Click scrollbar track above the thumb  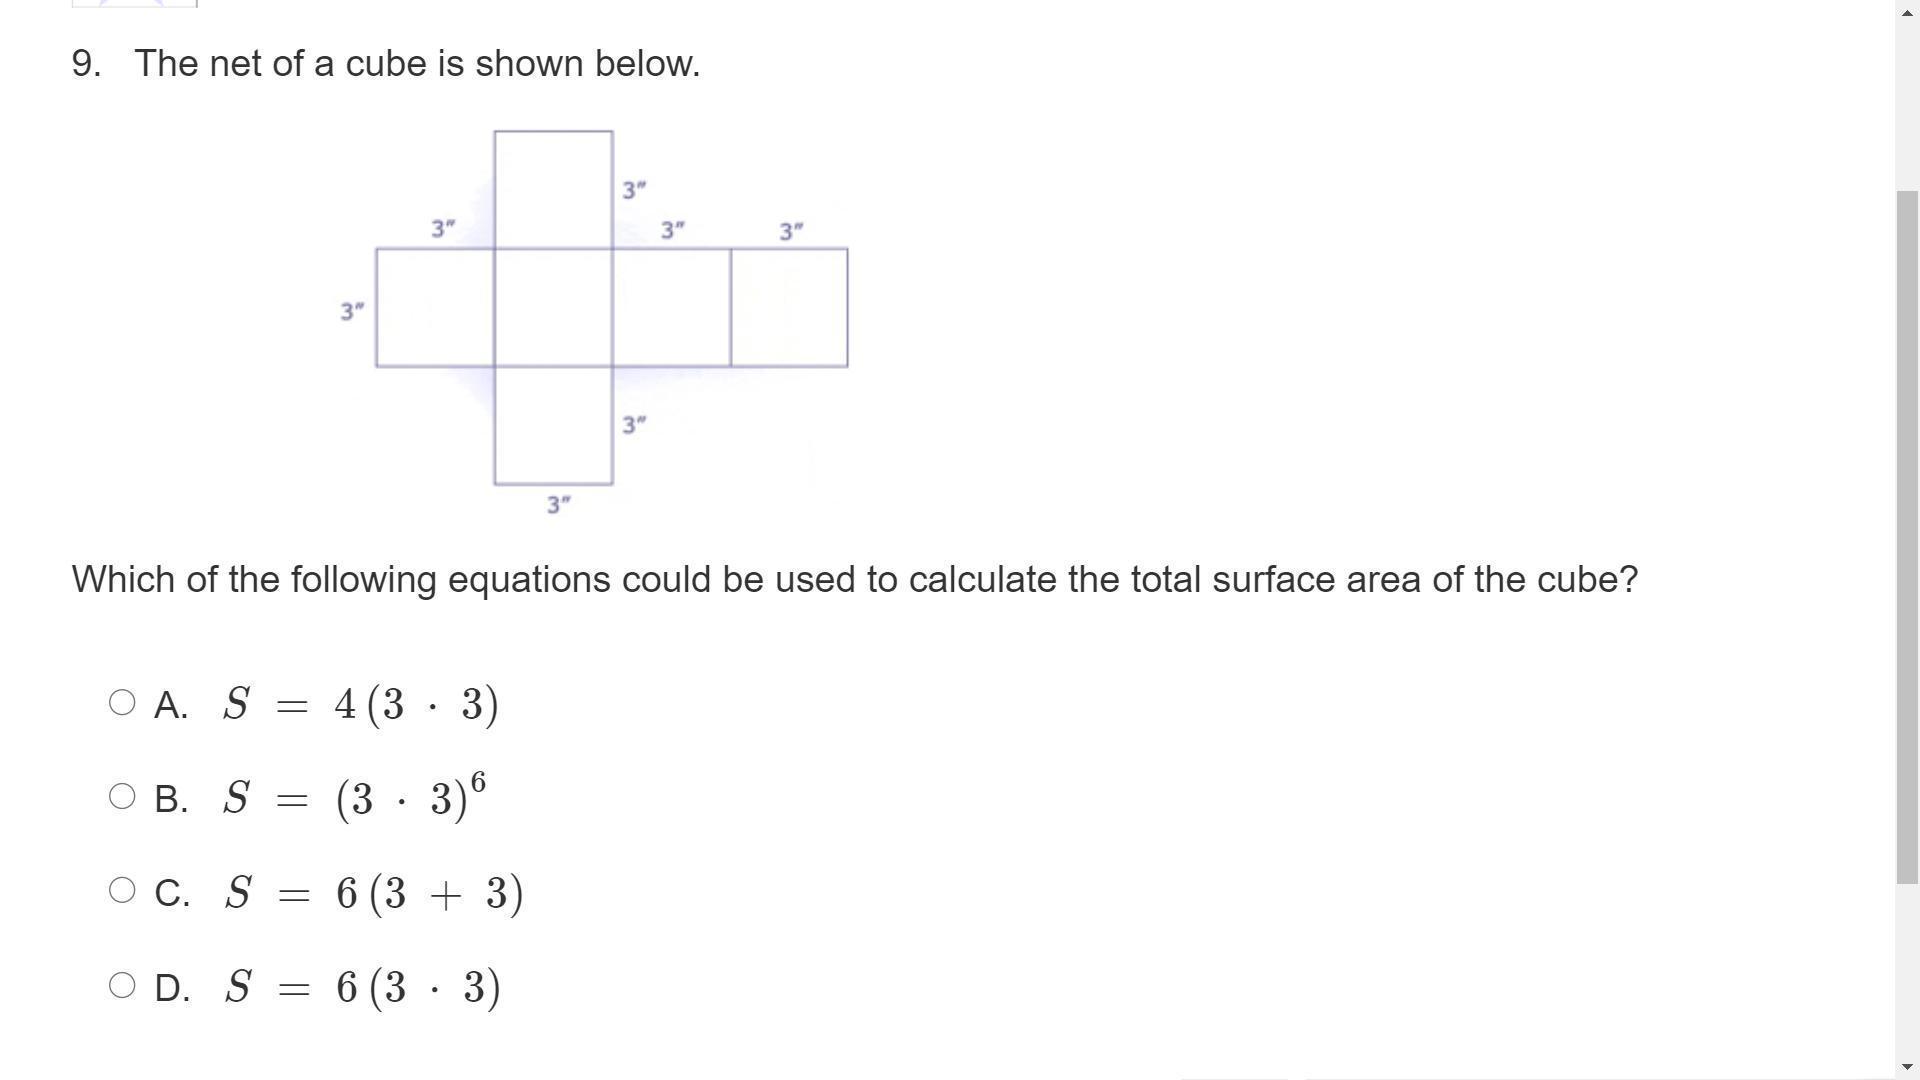1908,100
